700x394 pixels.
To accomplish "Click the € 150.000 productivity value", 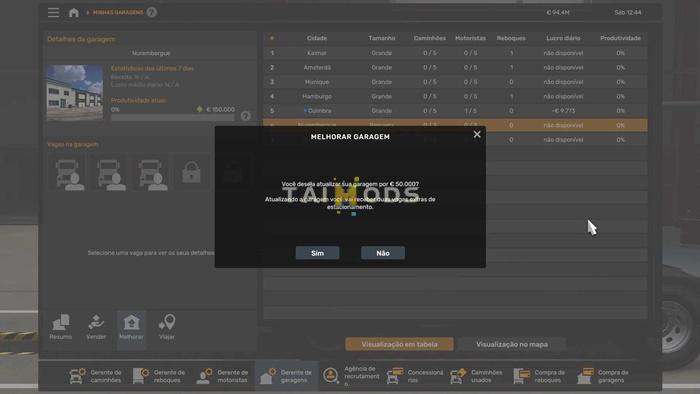I will coord(220,109).
